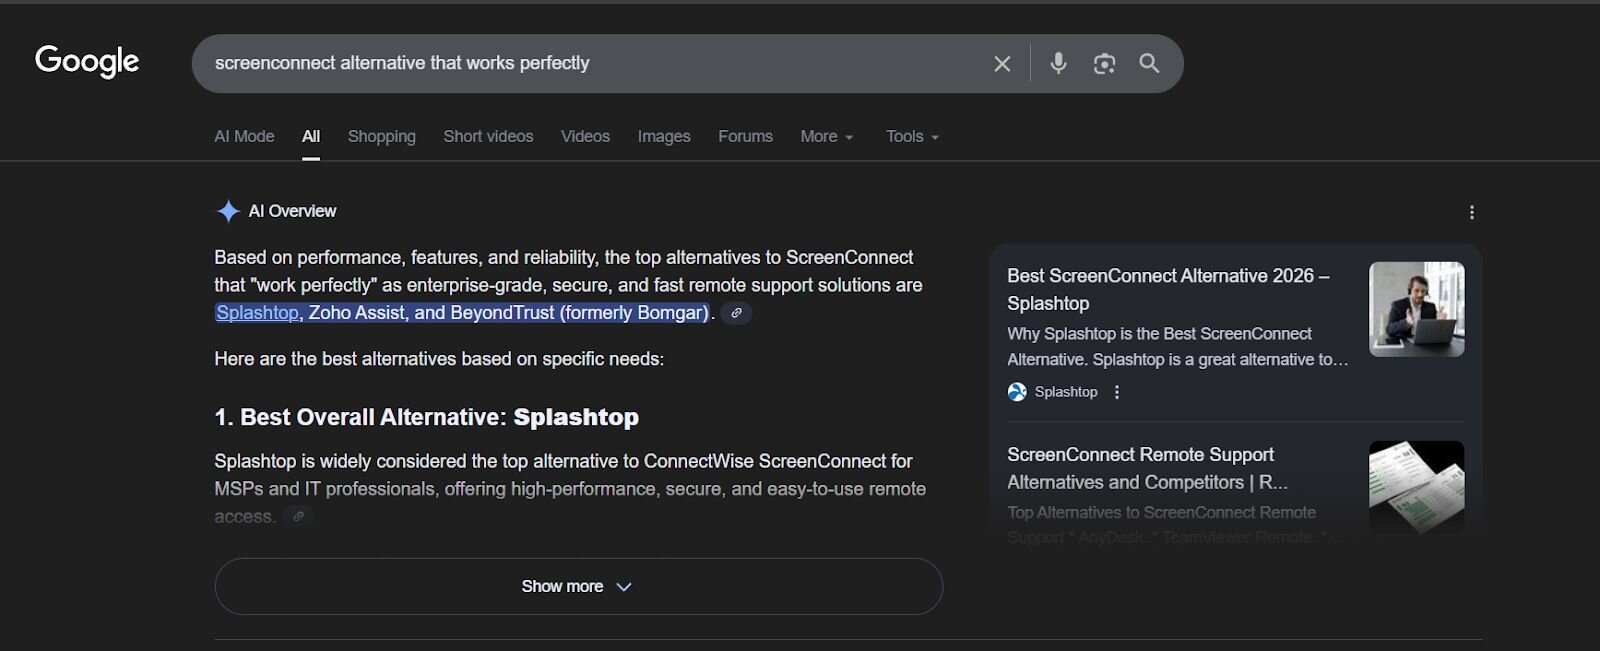The width and height of the screenshot is (1600, 651).
Task: Expand AI Overview with Show more
Action: tap(578, 586)
